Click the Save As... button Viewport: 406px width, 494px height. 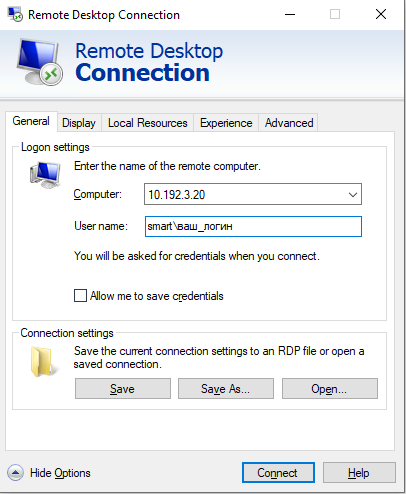(226, 389)
